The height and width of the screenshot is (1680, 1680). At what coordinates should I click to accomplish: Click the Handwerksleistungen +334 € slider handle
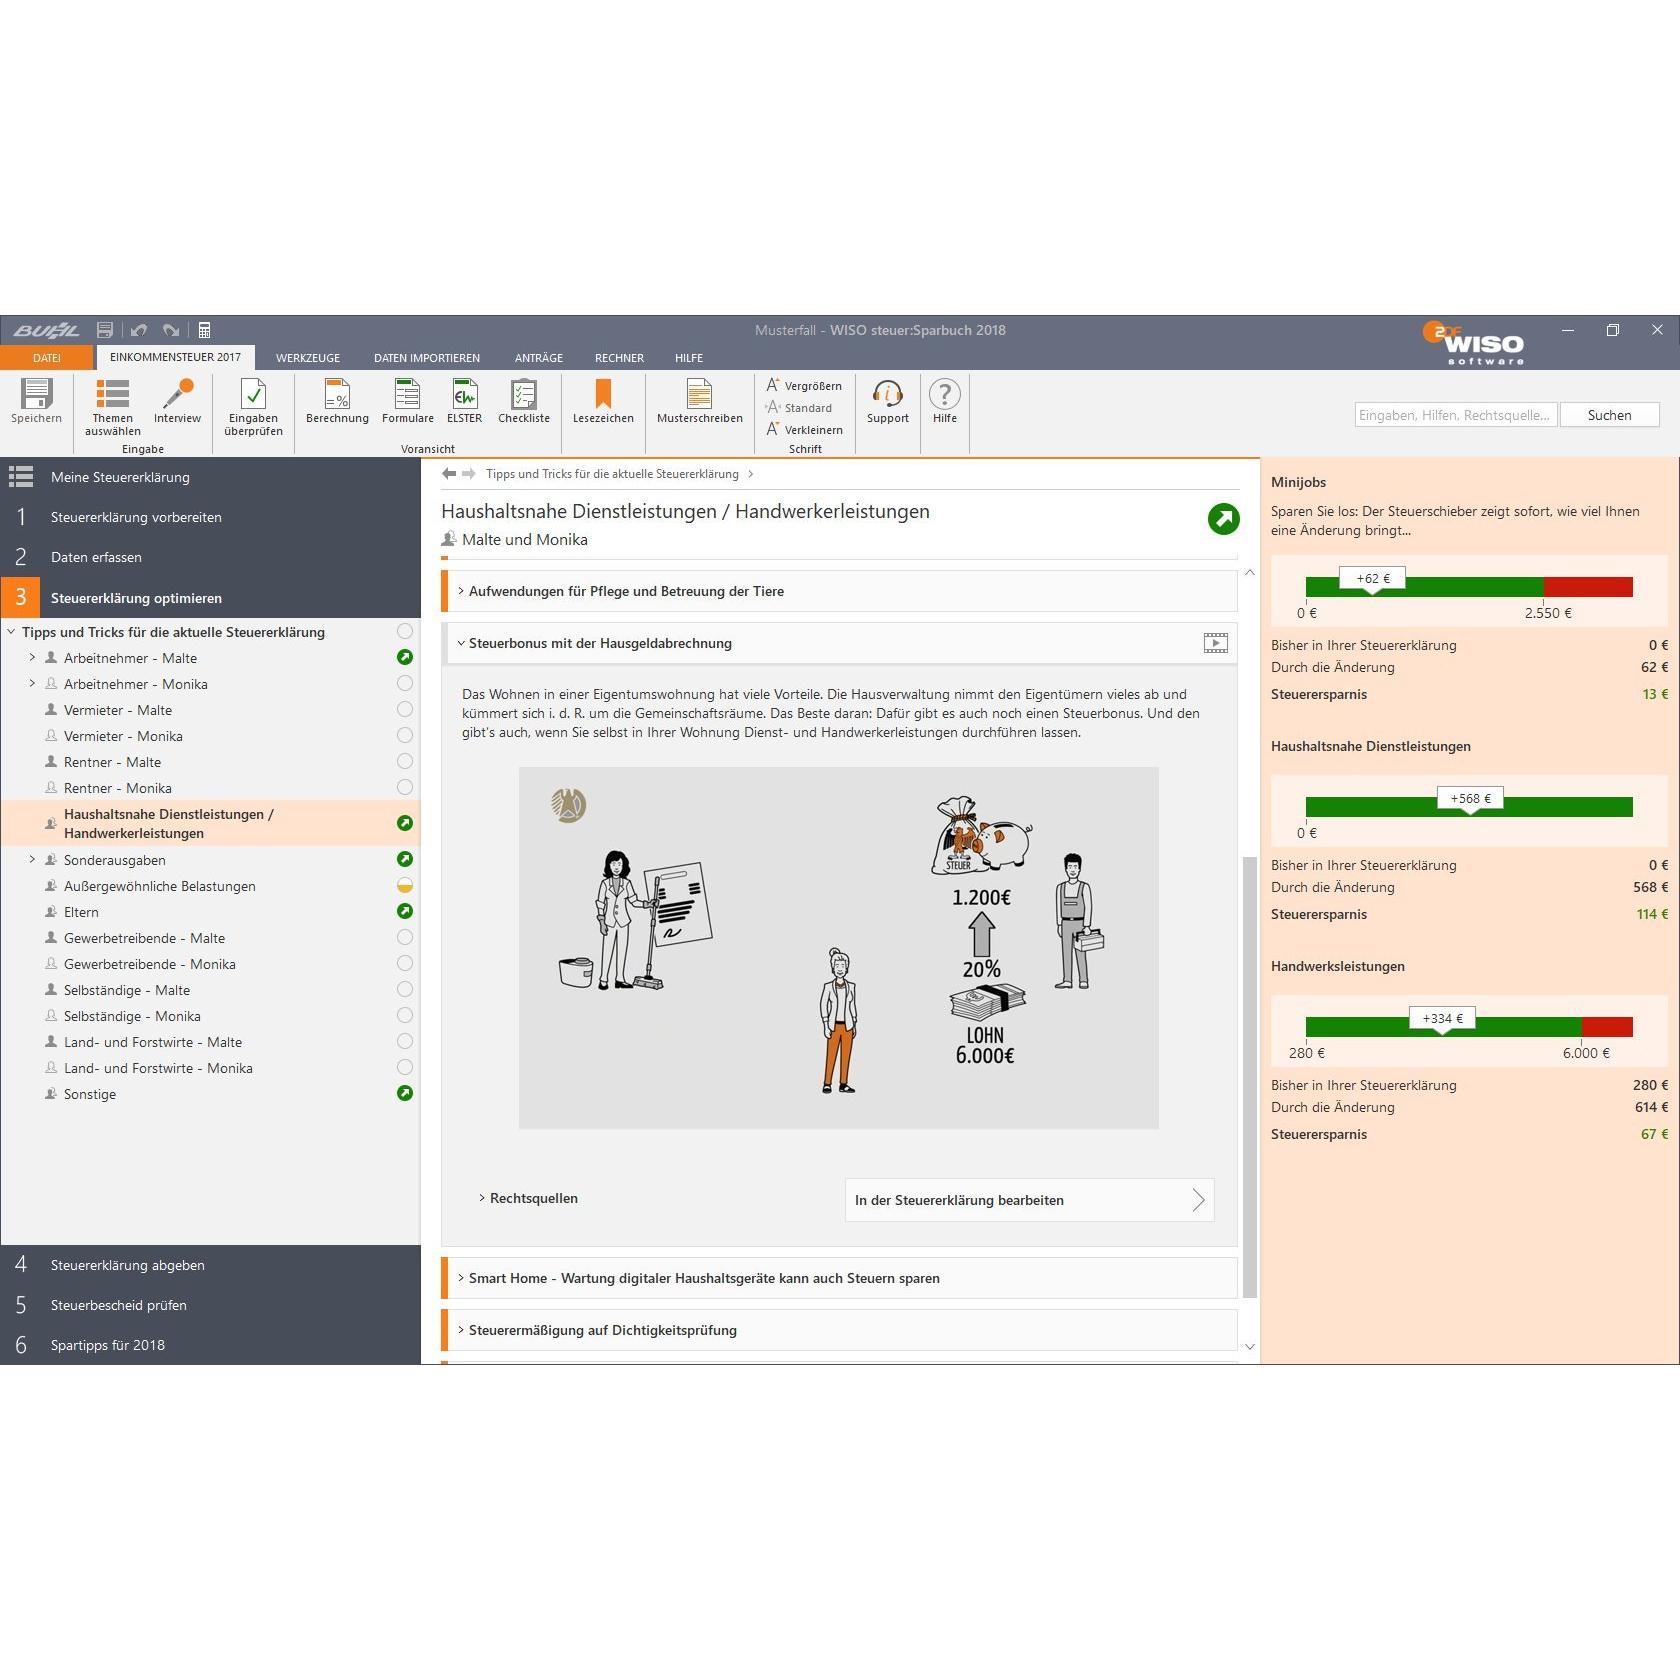(x=1442, y=1020)
